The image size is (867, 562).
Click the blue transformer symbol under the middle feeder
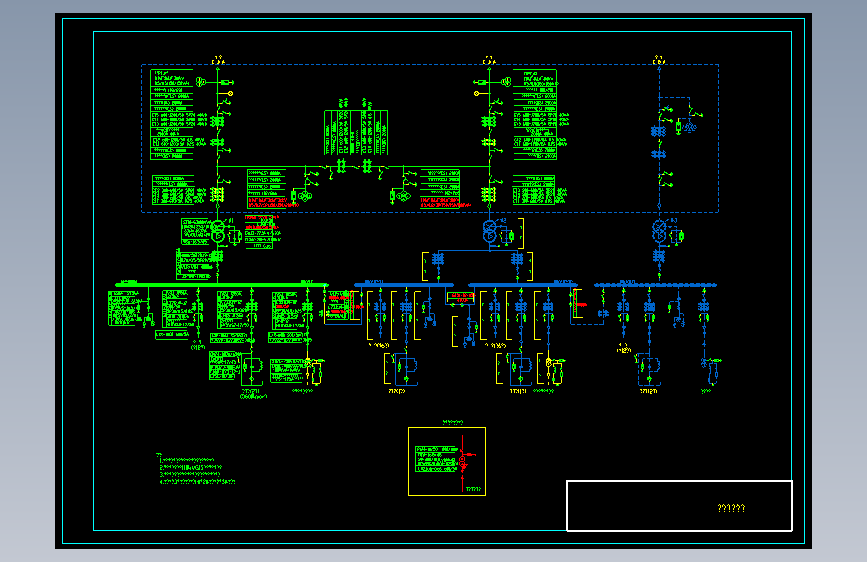pos(489,231)
